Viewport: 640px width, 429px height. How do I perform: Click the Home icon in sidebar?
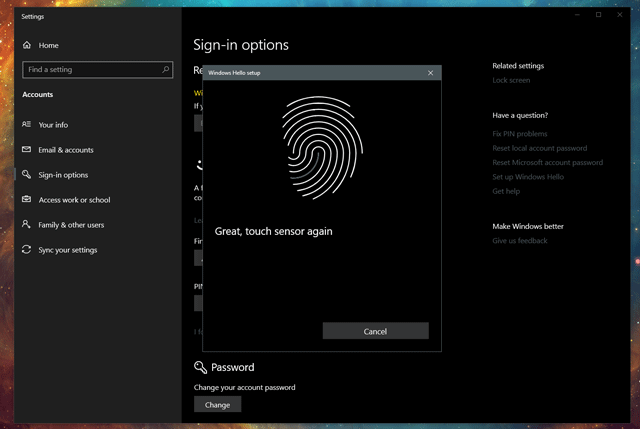pyautogui.click(x=27, y=45)
